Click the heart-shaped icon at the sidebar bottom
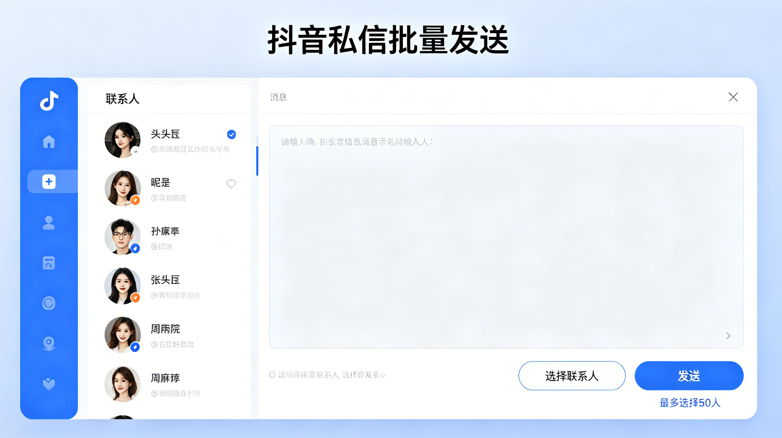This screenshot has width=782, height=438. coord(49,384)
